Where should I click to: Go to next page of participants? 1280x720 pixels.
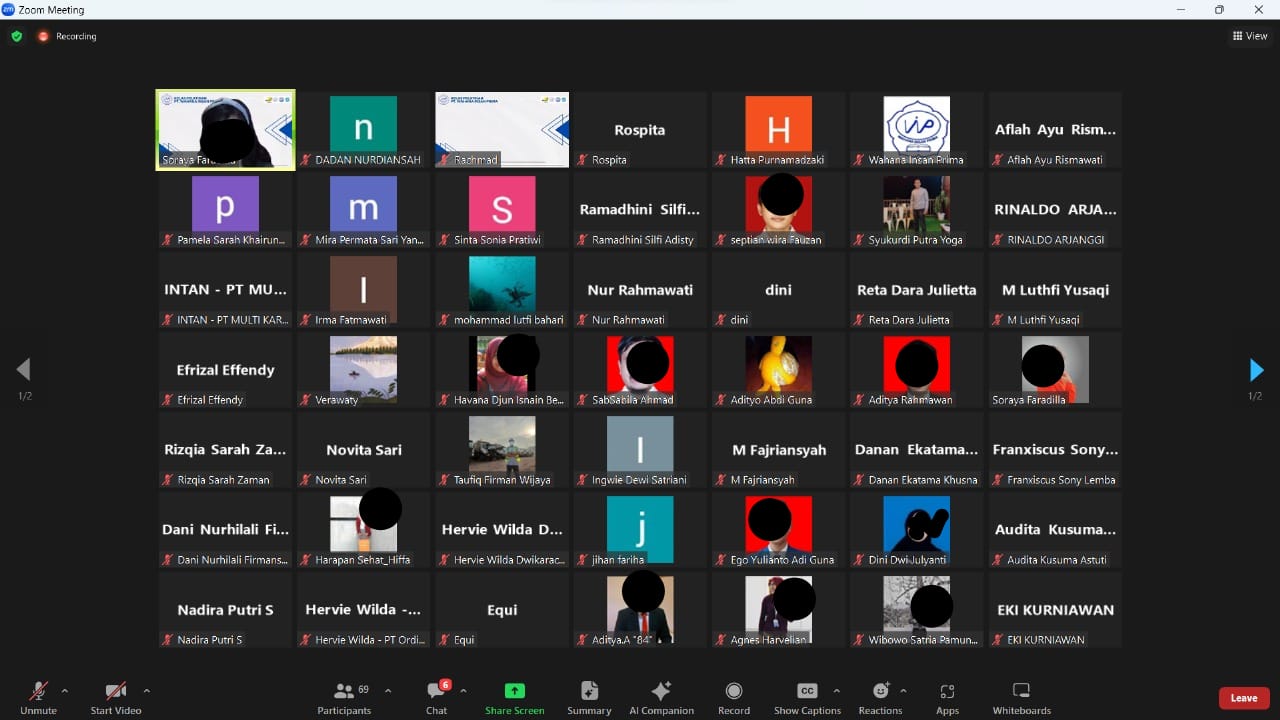[x=1256, y=370]
